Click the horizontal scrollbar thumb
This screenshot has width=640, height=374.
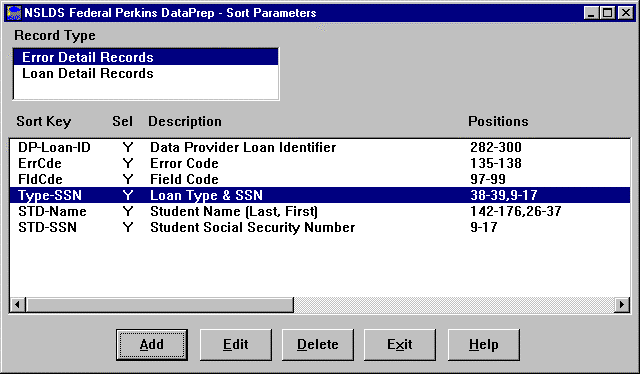click(160, 305)
